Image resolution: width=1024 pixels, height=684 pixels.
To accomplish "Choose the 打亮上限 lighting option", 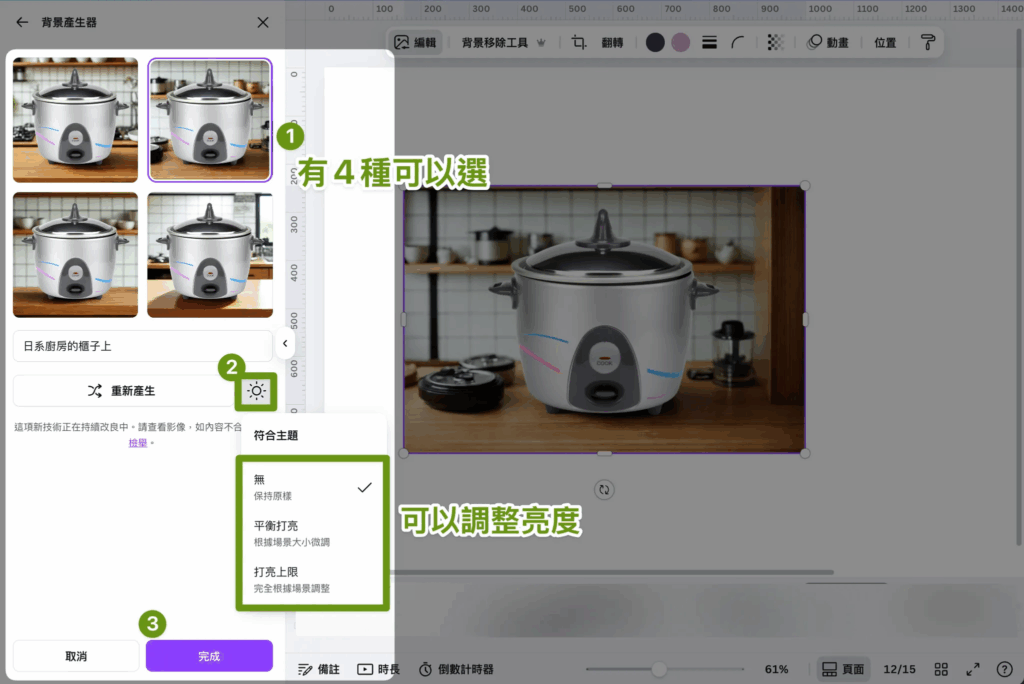I will (313, 579).
